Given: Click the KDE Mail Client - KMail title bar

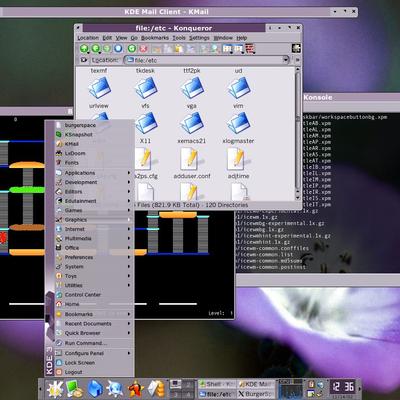Looking at the screenshot, I should point(167,12).
